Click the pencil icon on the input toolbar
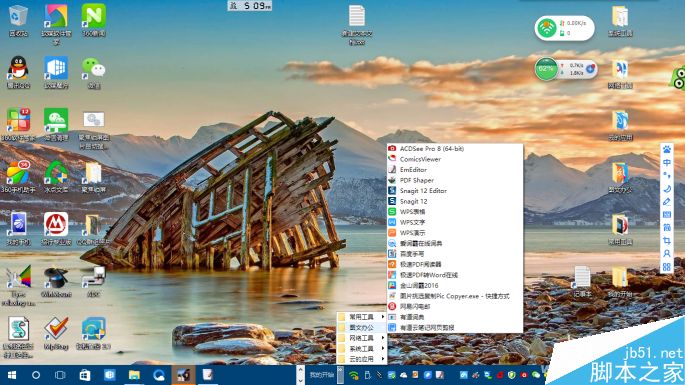Image resolution: width=685 pixels, height=385 pixels. coord(667,201)
